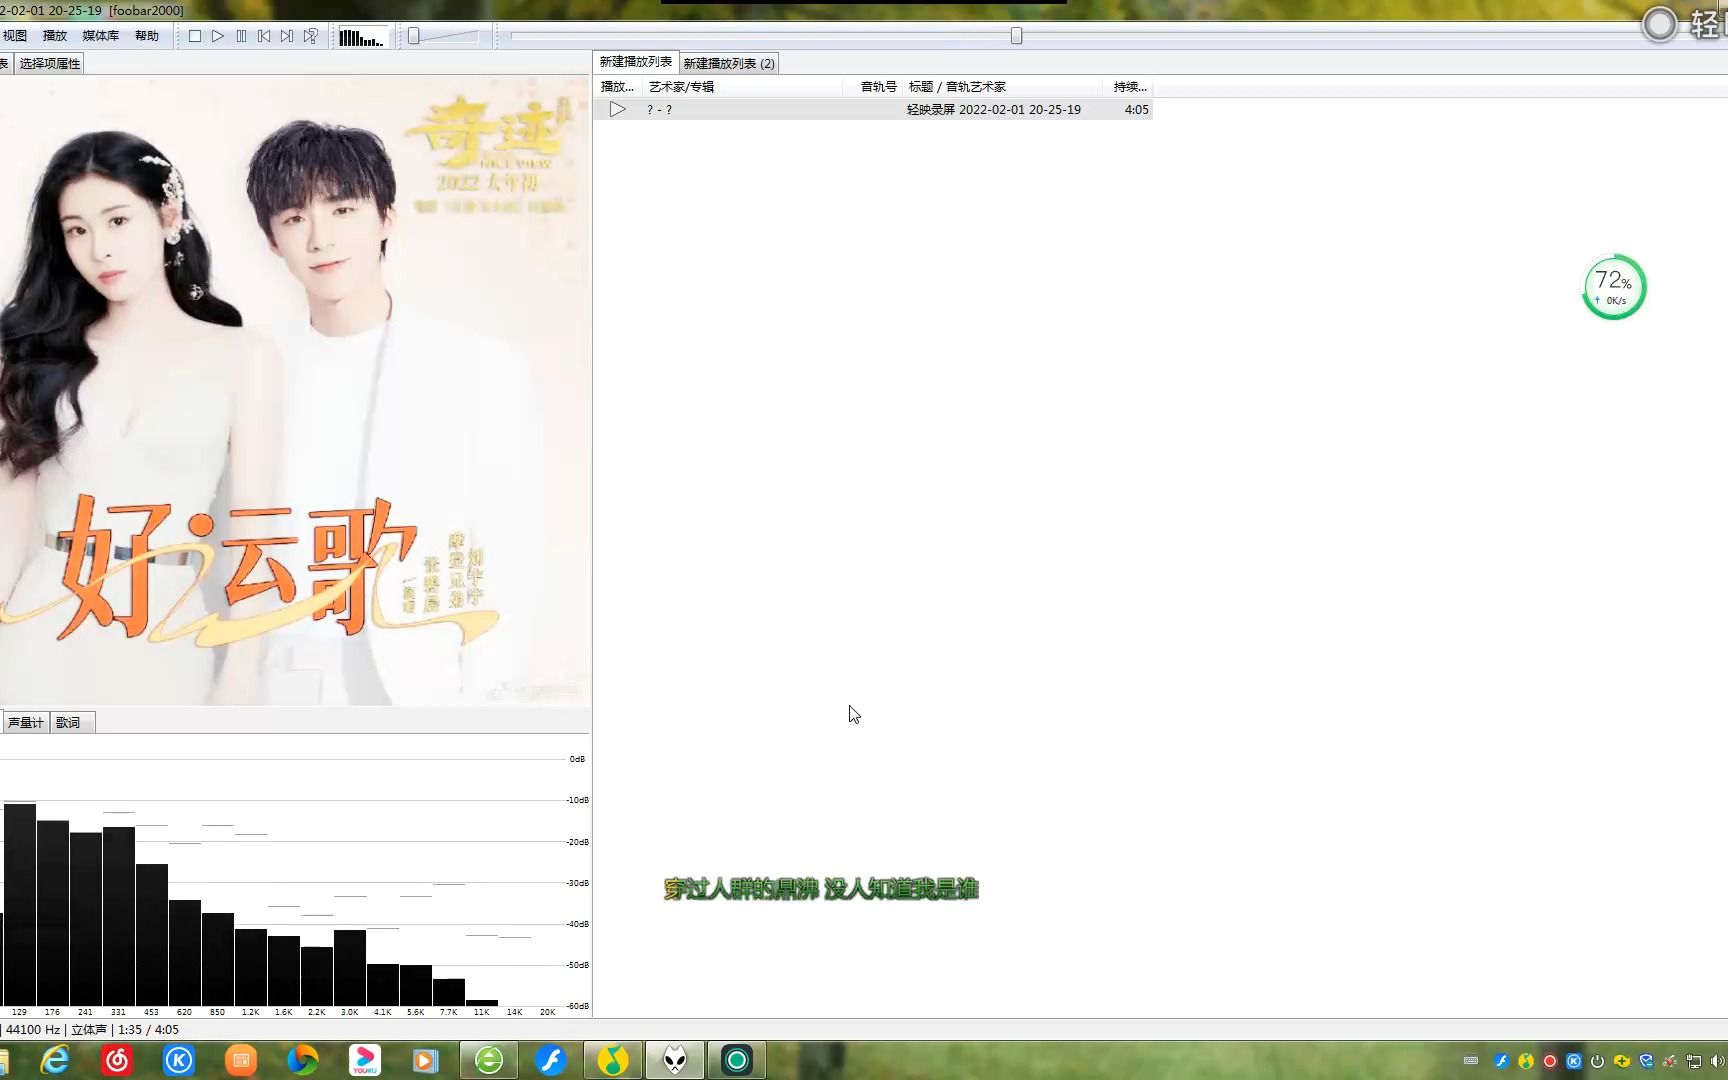Viewport: 1728px width, 1080px height.
Task: Click the red record tray icon
Action: 1549,1061
